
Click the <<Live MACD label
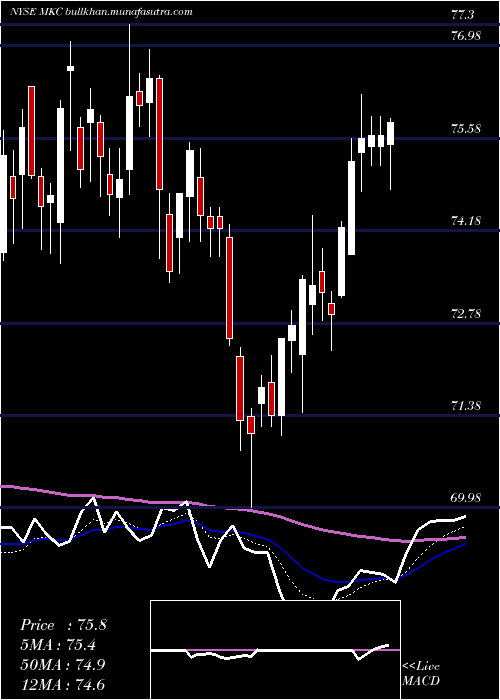[421, 674]
